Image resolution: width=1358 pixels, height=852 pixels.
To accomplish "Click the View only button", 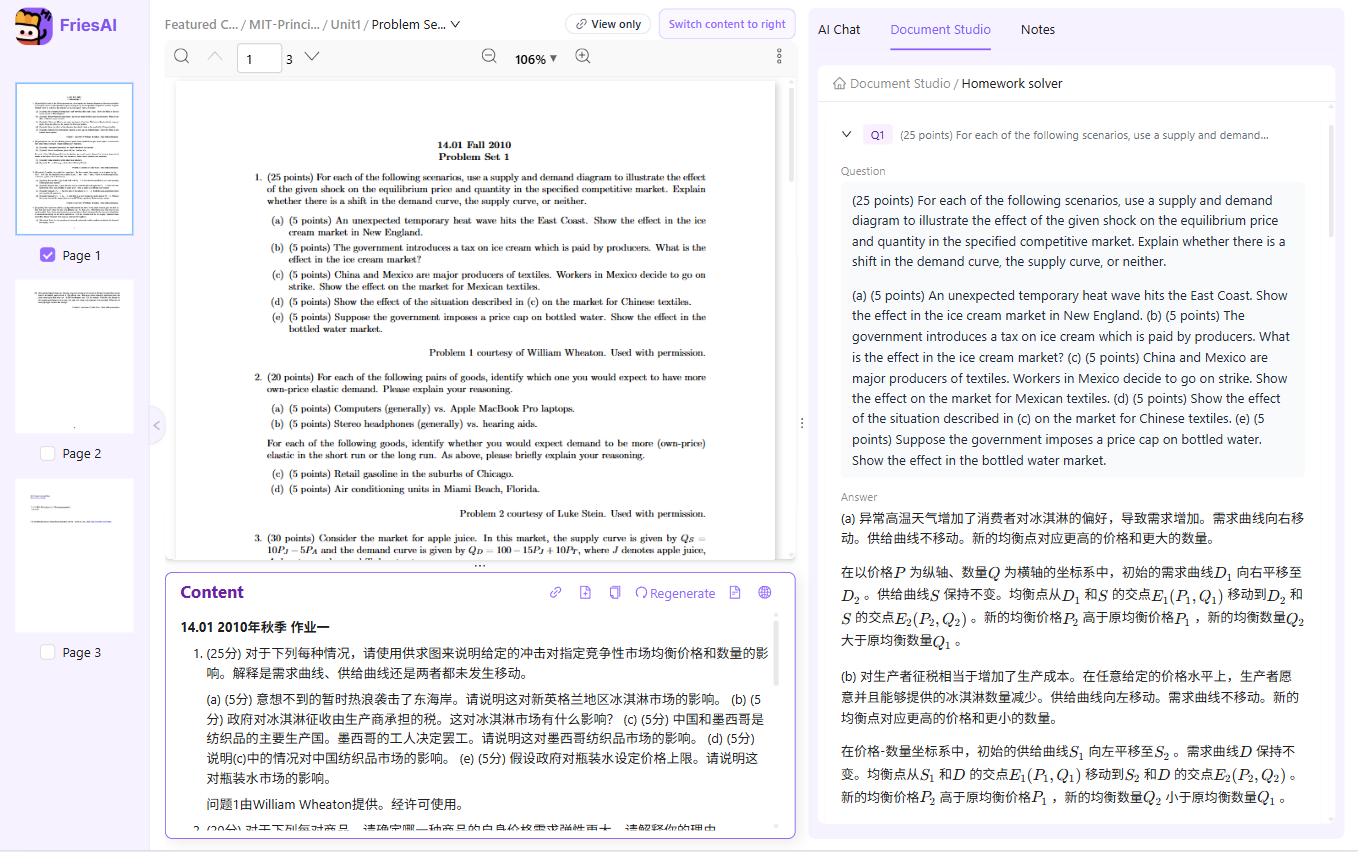I will pyautogui.click(x=608, y=24).
